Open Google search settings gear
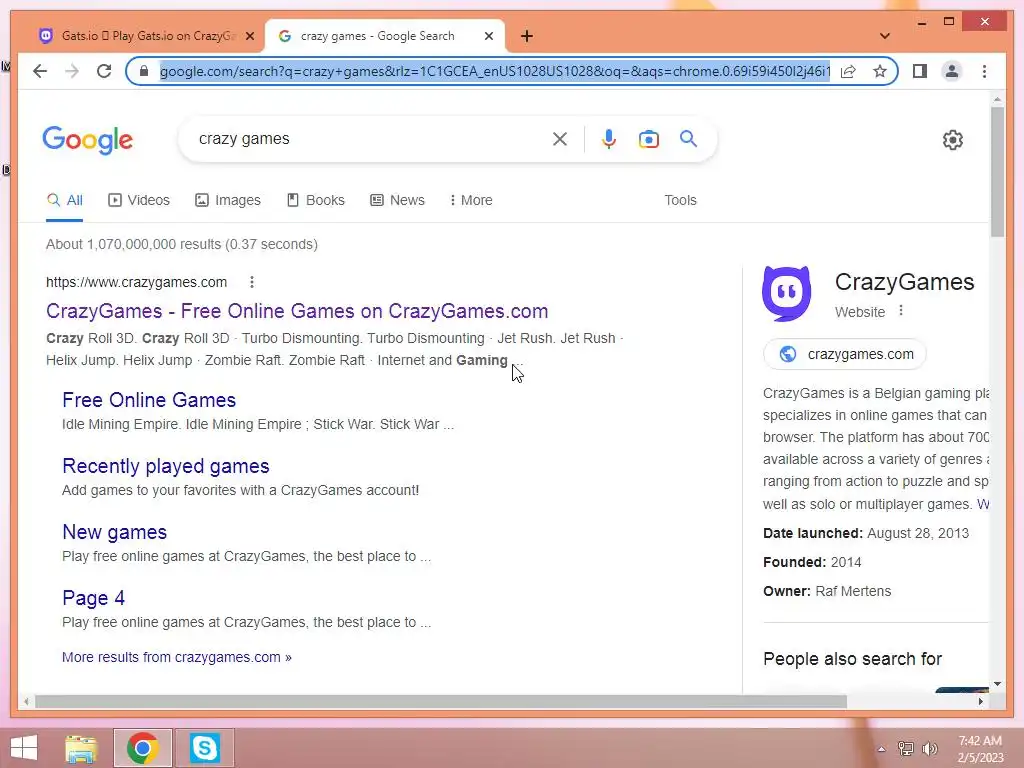The height and width of the screenshot is (768, 1024). tap(953, 140)
